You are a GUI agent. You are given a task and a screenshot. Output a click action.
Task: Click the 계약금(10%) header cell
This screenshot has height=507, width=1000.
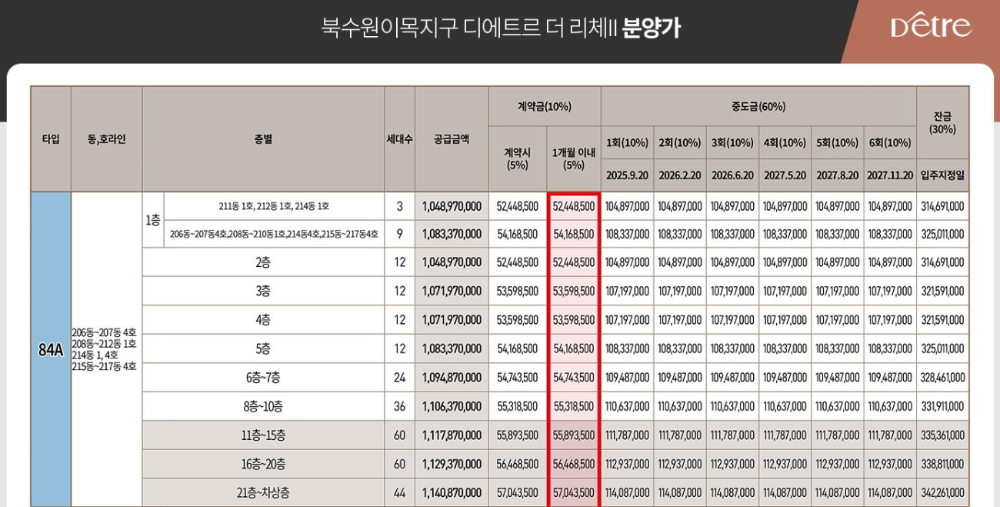click(544, 107)
